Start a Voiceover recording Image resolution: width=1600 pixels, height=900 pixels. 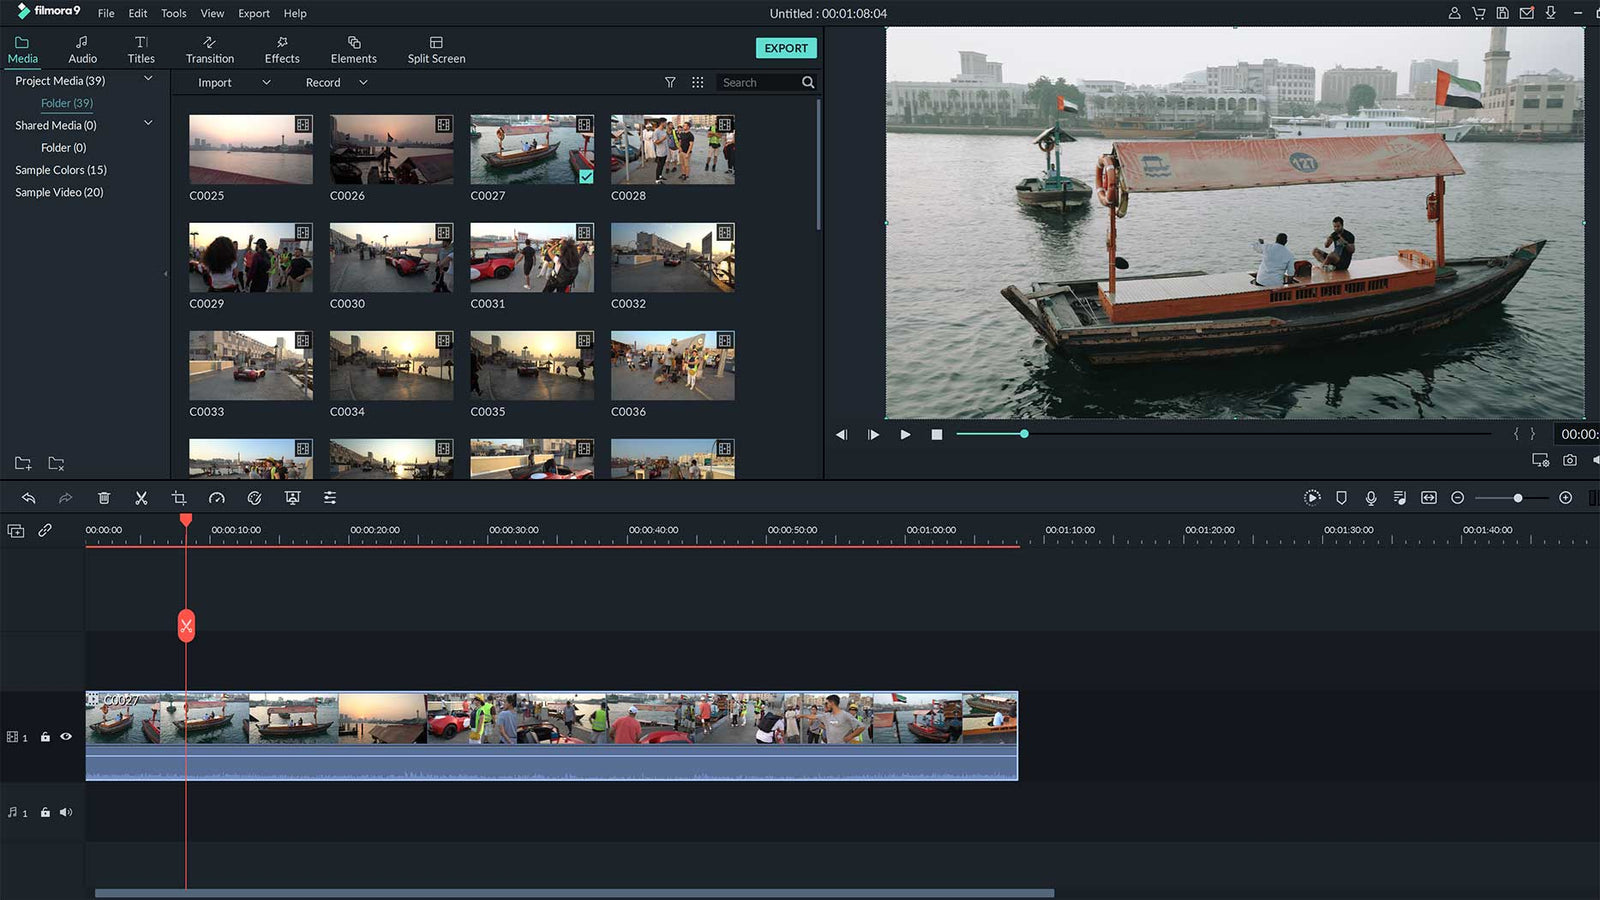(x=1371, y=498)
